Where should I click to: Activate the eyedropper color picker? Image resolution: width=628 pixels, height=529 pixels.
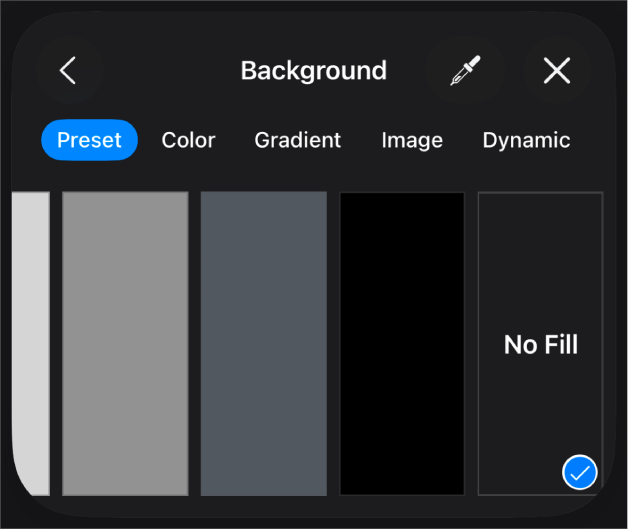click(460, 71)
